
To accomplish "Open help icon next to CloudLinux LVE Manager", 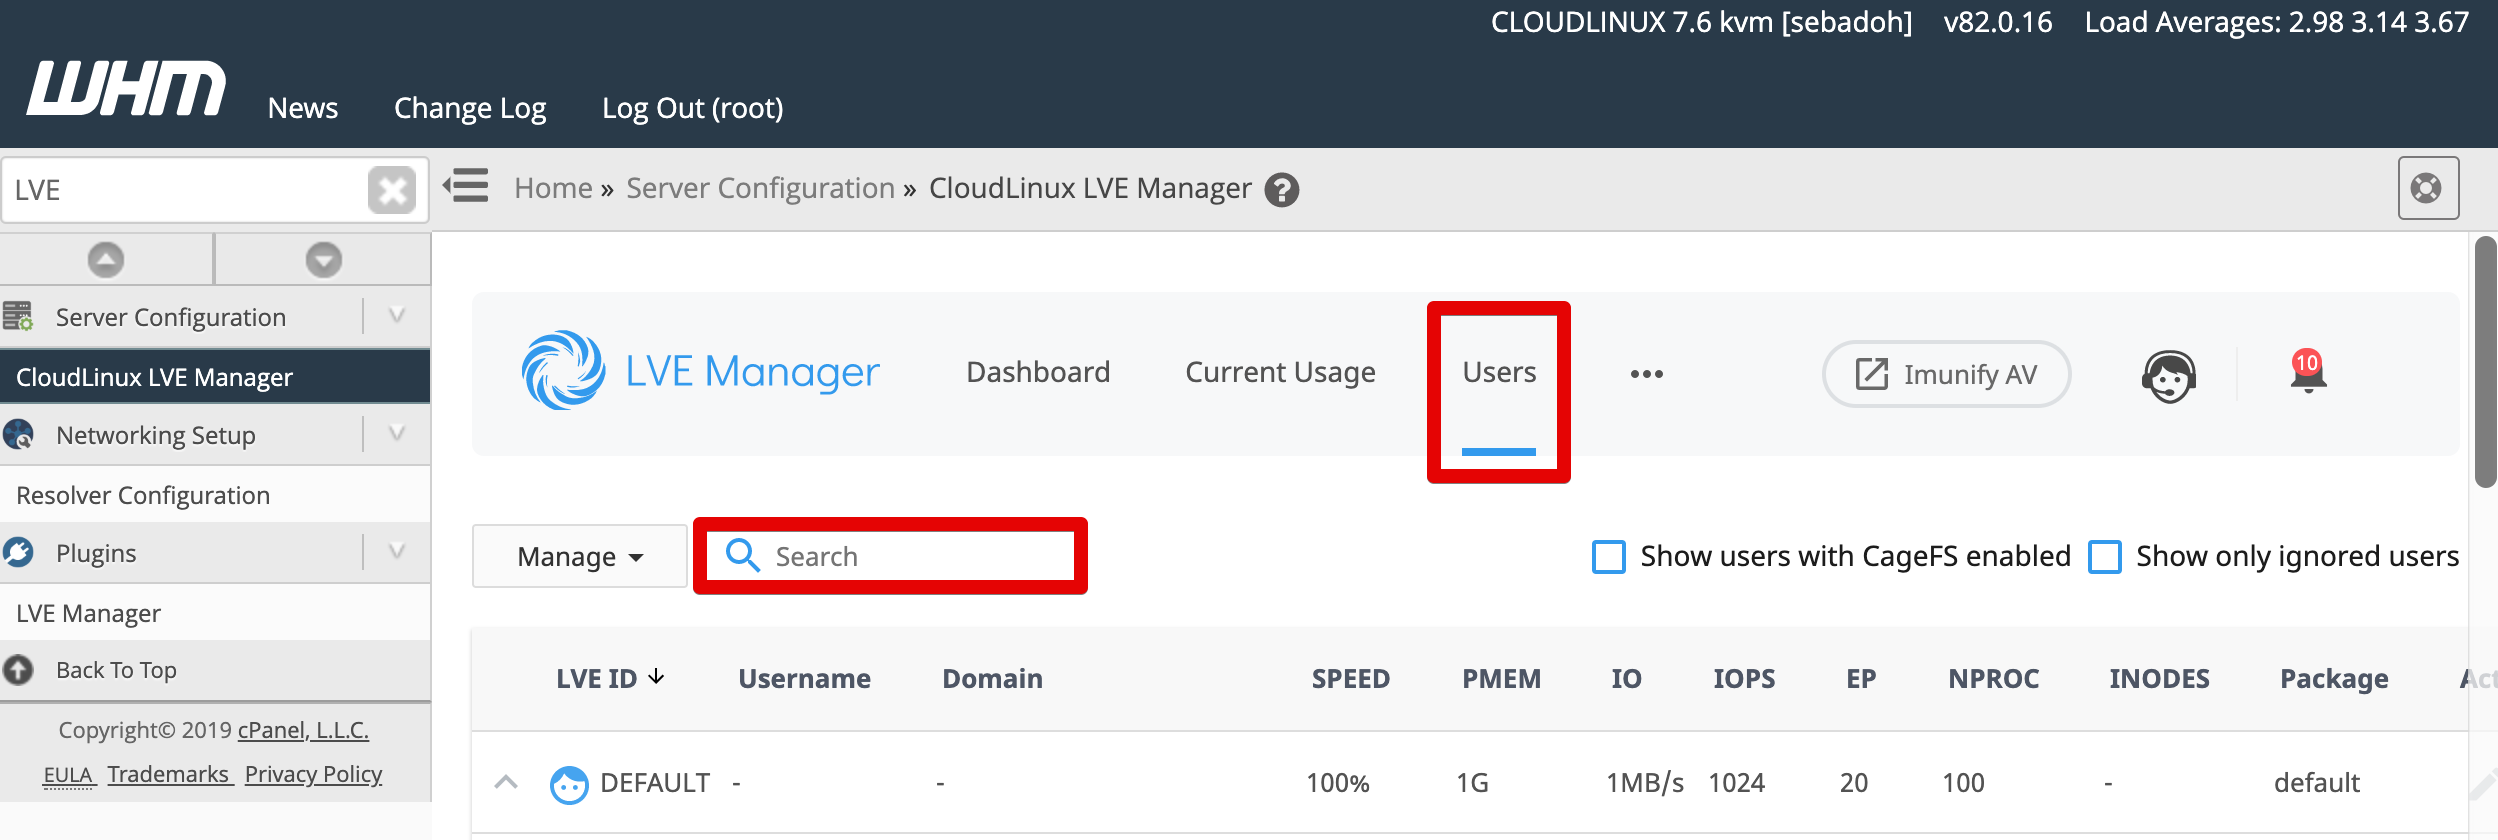I will (x=1281, y=189).
